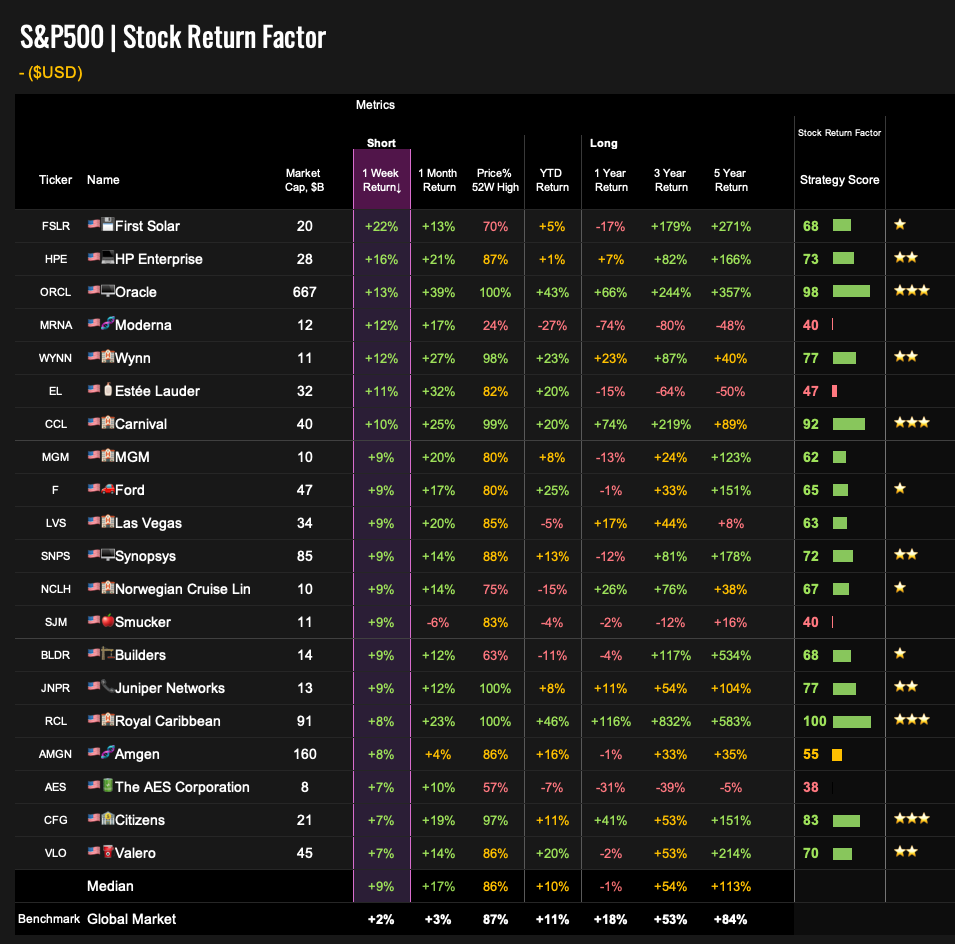Click the single star rating in the First Solar row
Image resolution: width=955 pixels, height=944 pixels.
click(900, 225)
